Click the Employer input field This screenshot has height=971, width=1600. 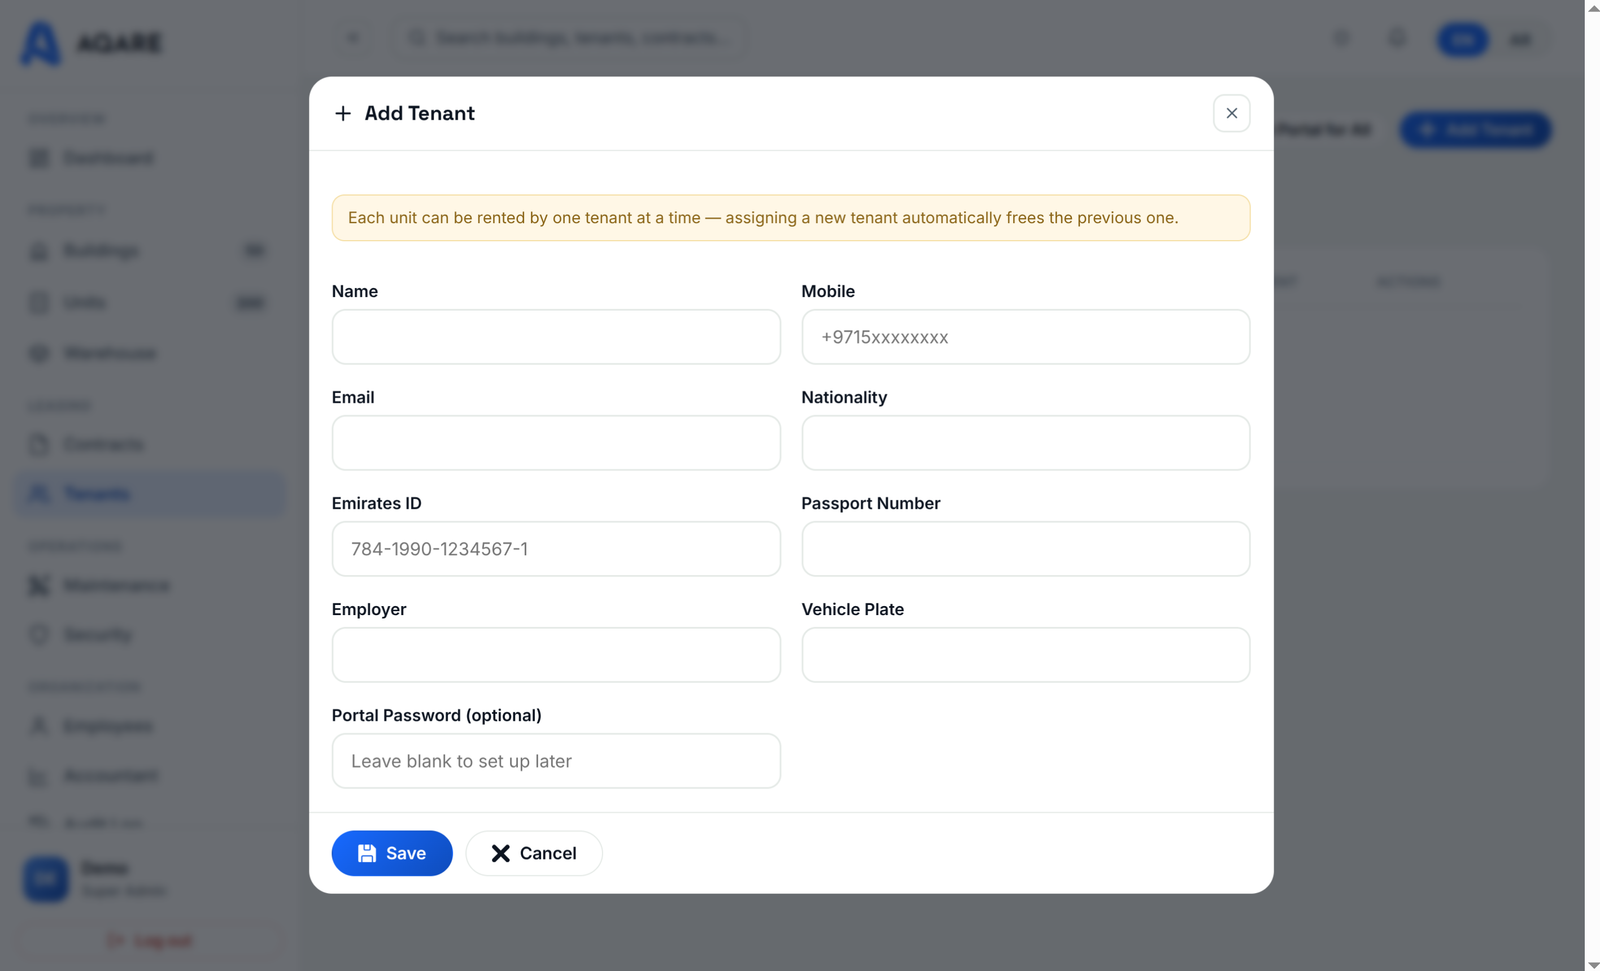click(556, 655)
